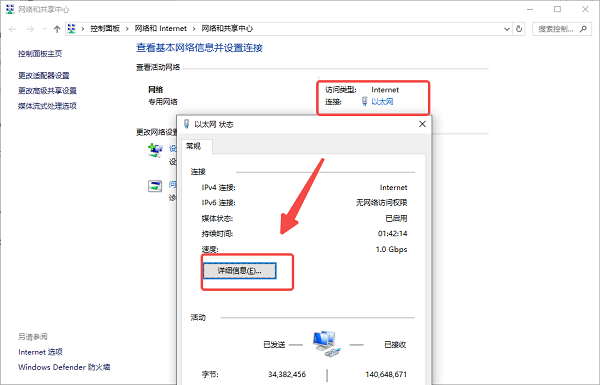Open the recent locations dropdown arrow

coord(44,29)
